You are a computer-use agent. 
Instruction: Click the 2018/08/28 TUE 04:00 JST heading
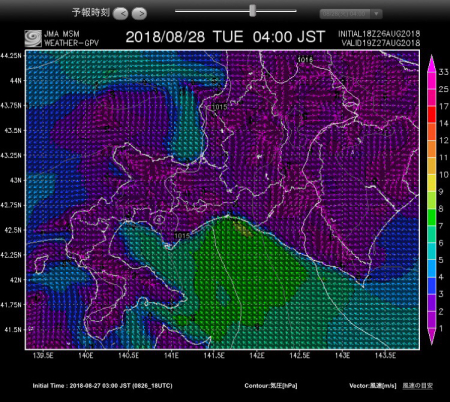coord(225,37)
